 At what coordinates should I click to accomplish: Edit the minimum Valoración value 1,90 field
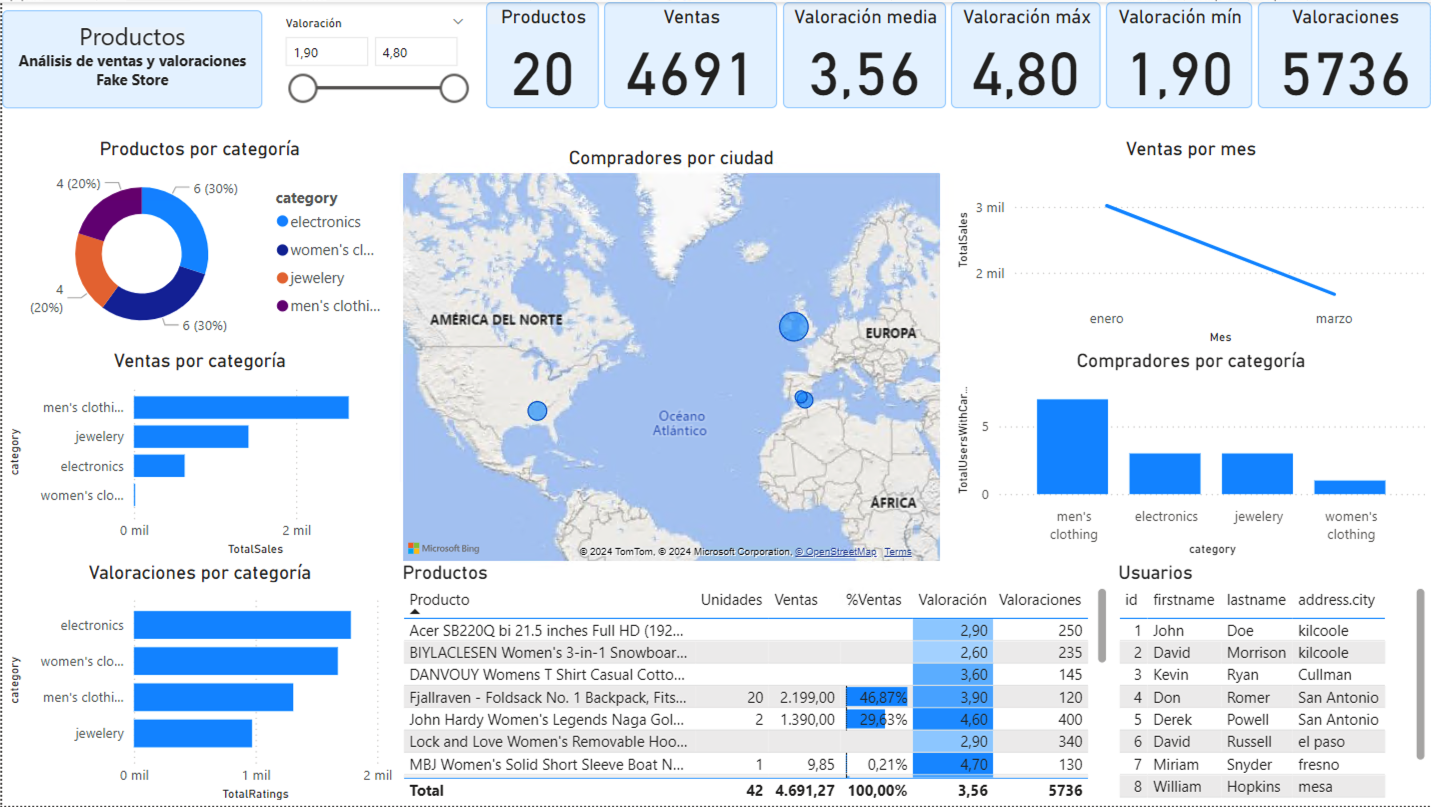click(x=326, y=52)
